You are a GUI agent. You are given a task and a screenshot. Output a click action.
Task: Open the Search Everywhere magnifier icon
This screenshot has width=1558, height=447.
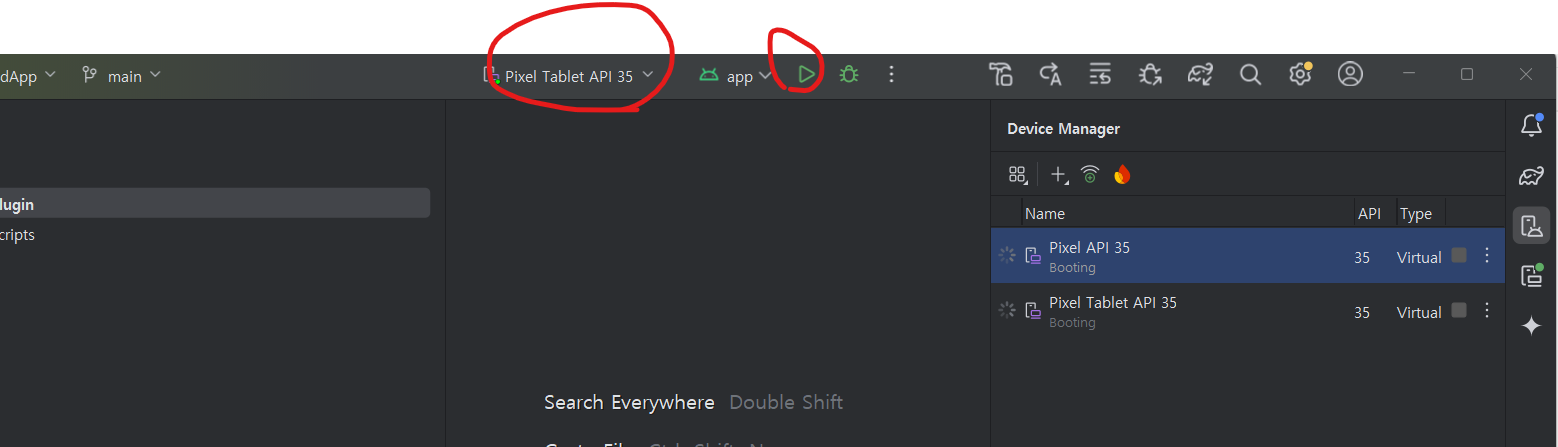[x=1250, y=74]
